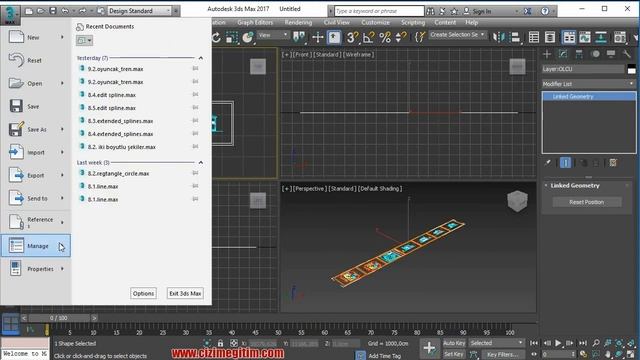The height and width of the screenshot is (360, 640).
Task: Click the large Set Keys plus button
Action: 429,348
